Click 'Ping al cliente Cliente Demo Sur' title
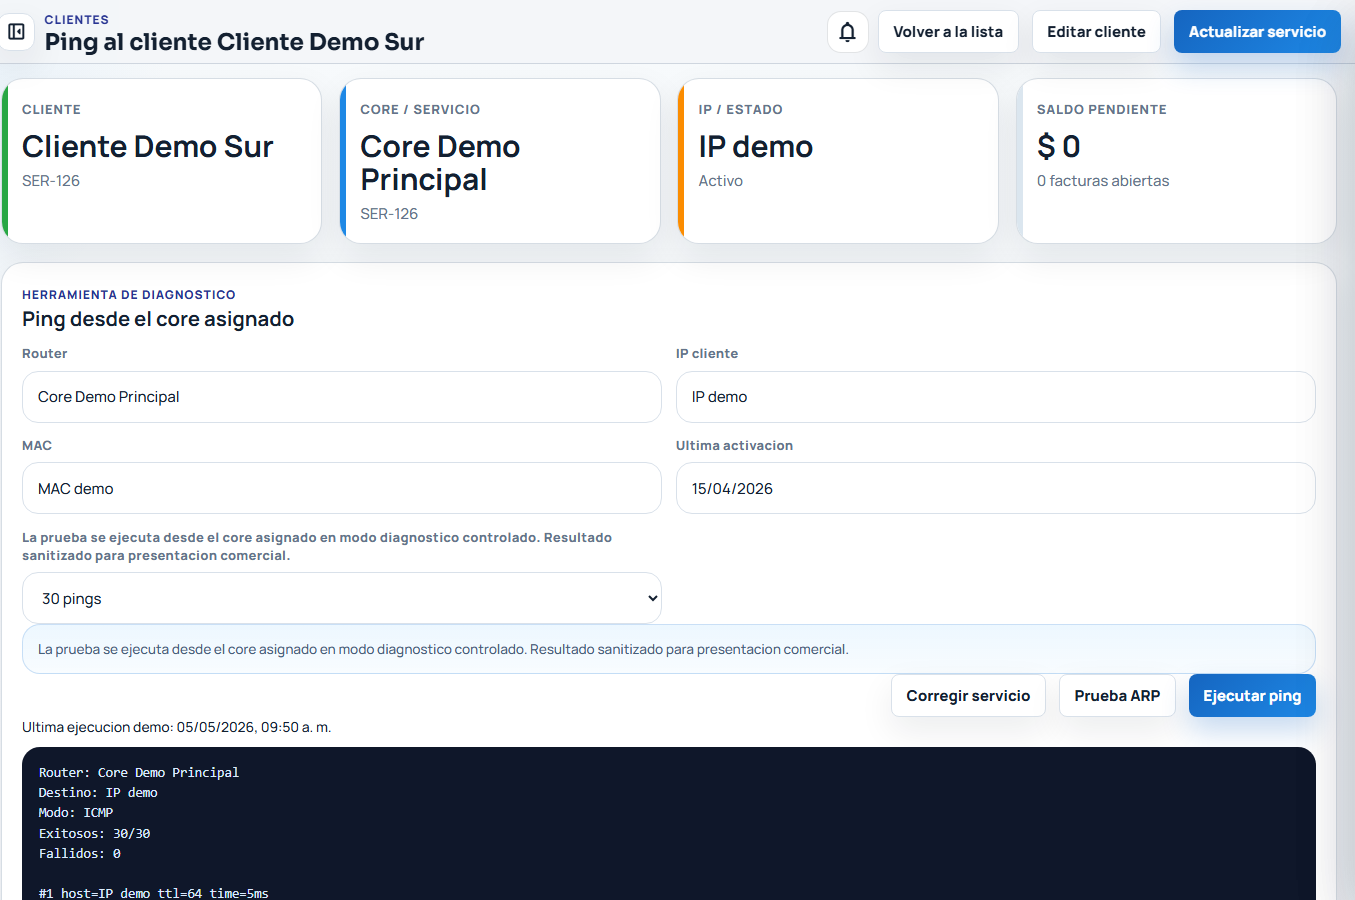 coord(234,42)
